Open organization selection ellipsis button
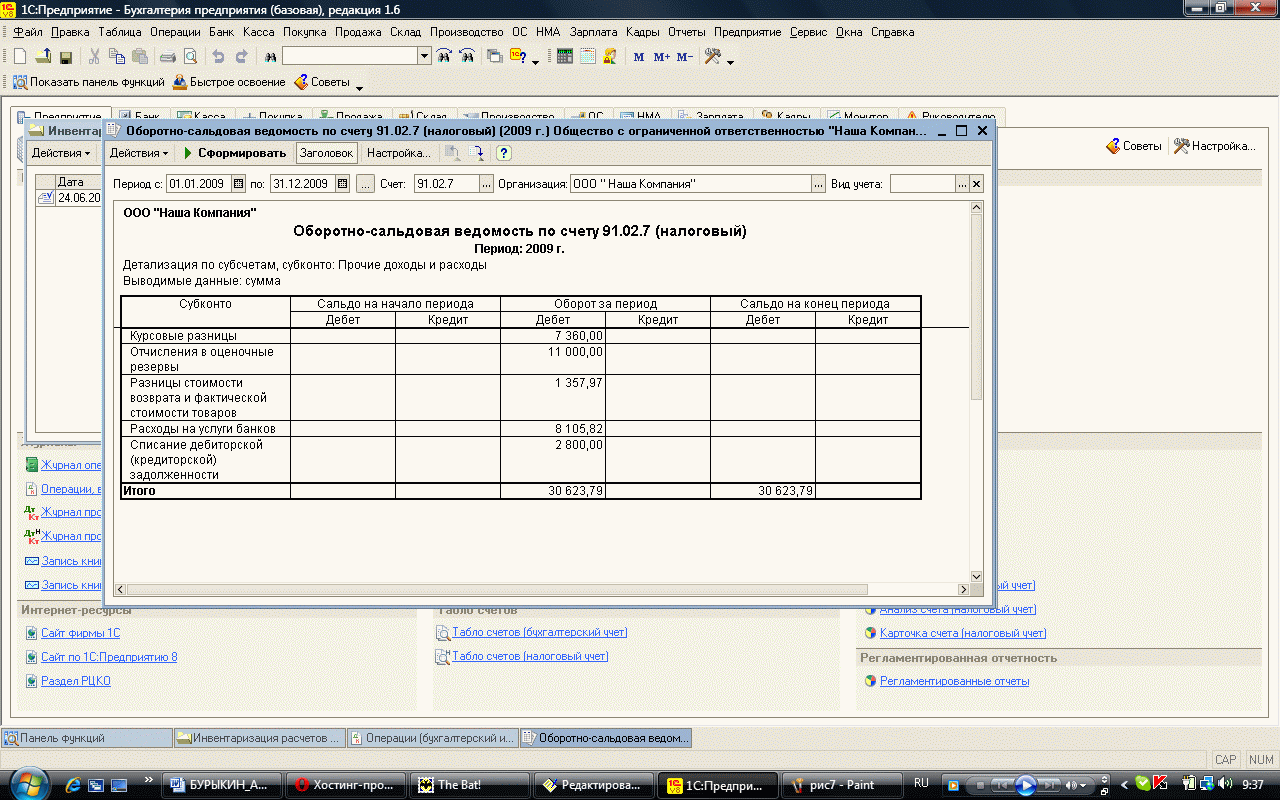Screen dimensions: 1280x800 pyautogui.click(x=819, y=184)
